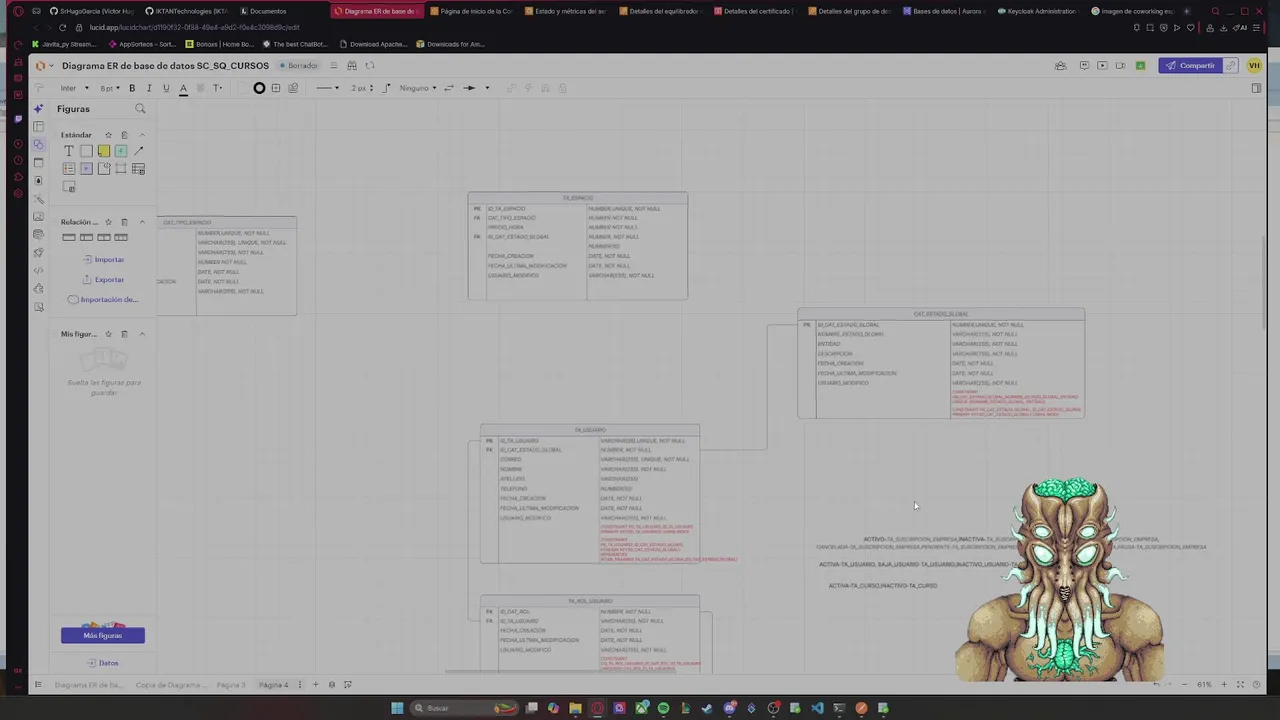The height and width of the screenshot is (720, 1280).
Task: Collapse the Estándar shape group
Action: (141, 135)
